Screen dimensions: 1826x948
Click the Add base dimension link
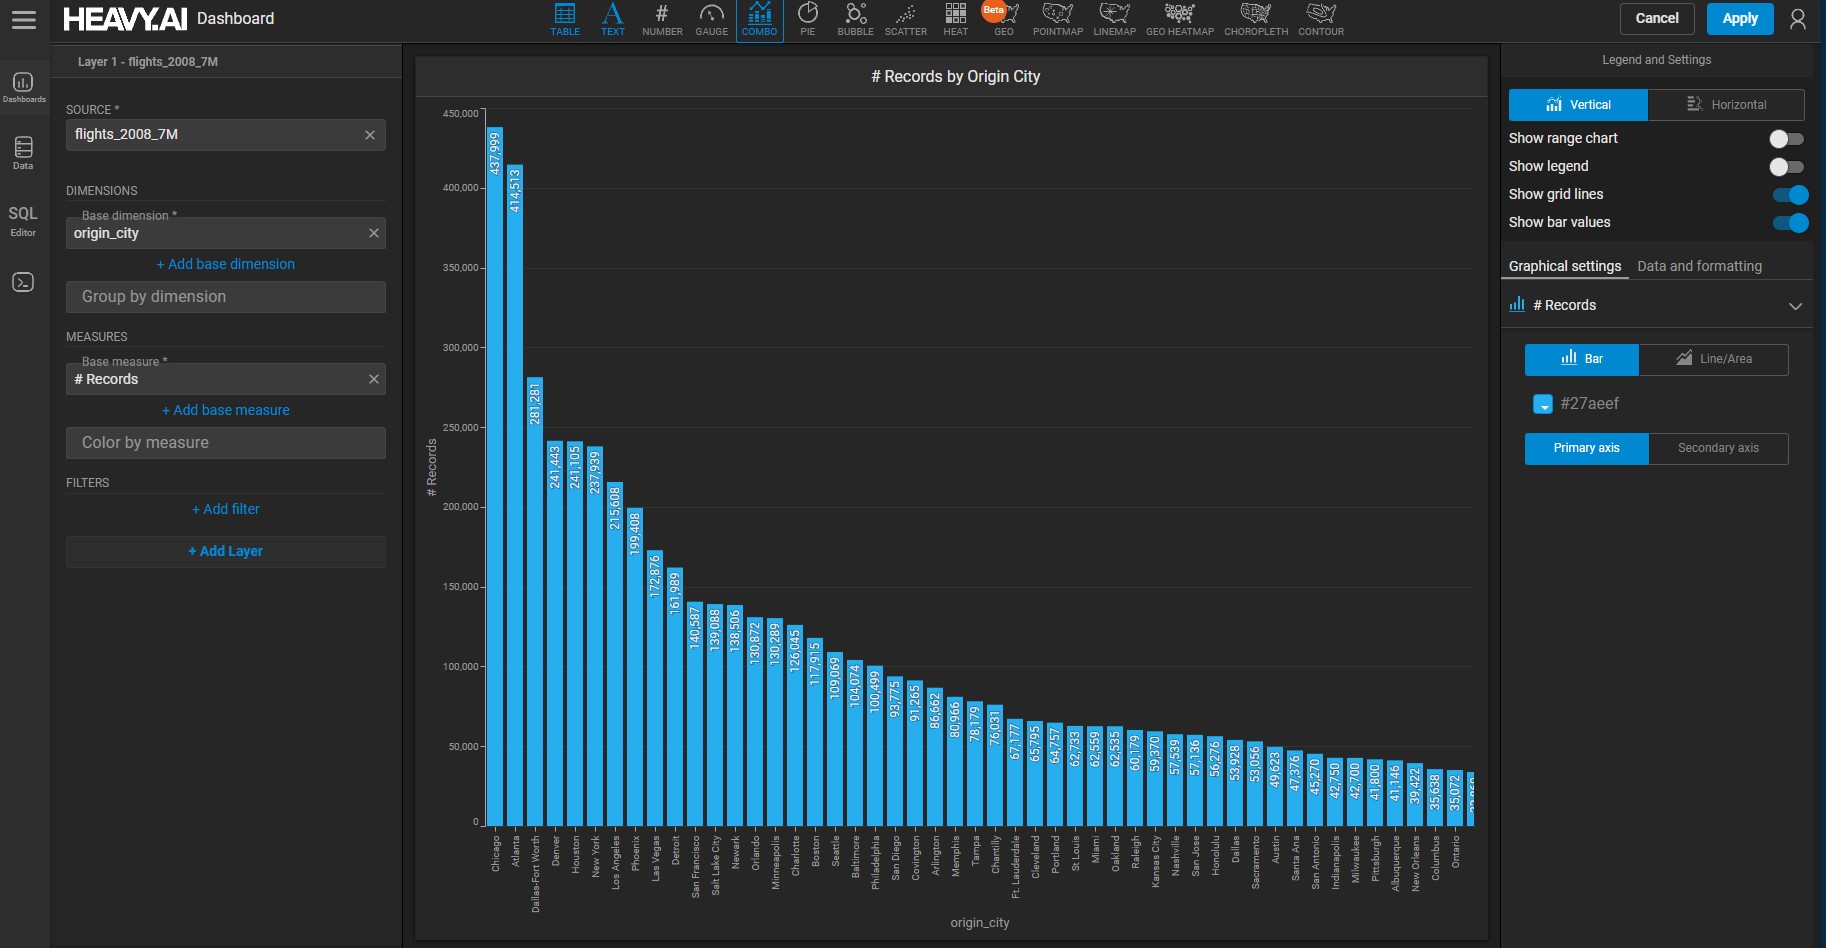coord(226,264)
